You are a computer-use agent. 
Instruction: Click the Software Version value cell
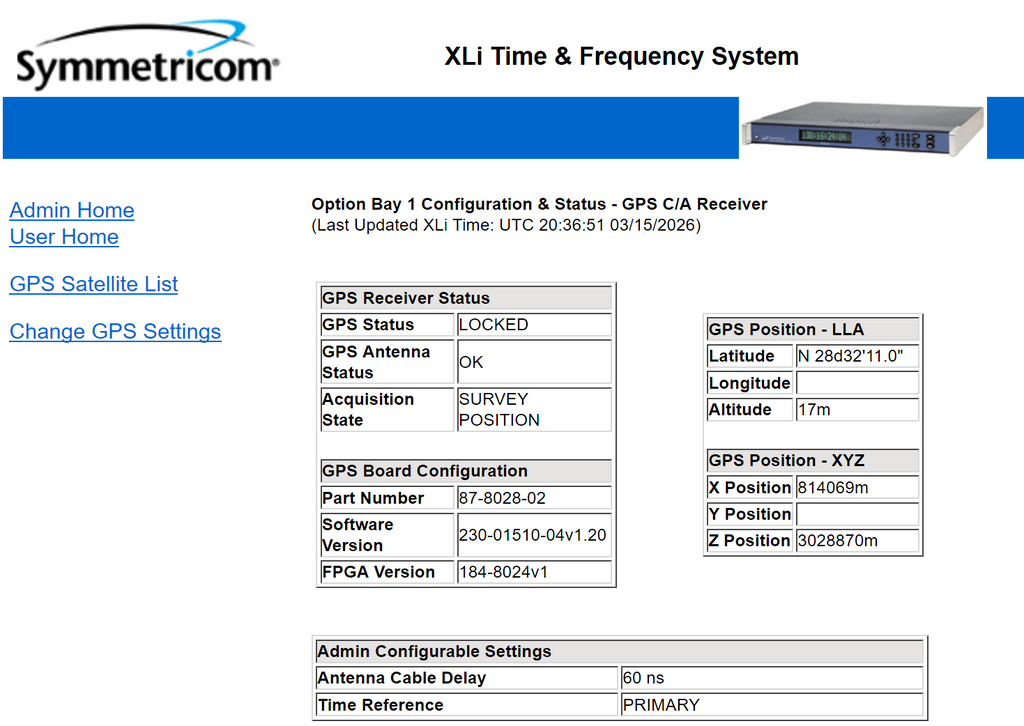click(533, 535)
